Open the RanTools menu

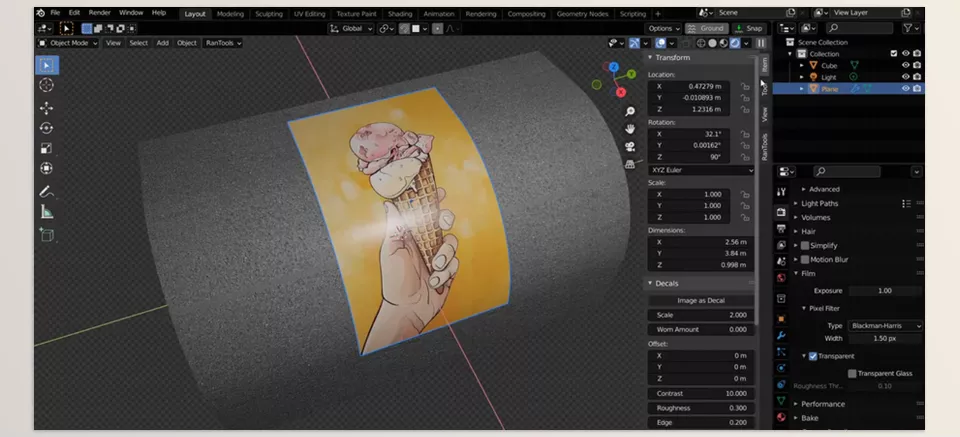tap(223, 43)
